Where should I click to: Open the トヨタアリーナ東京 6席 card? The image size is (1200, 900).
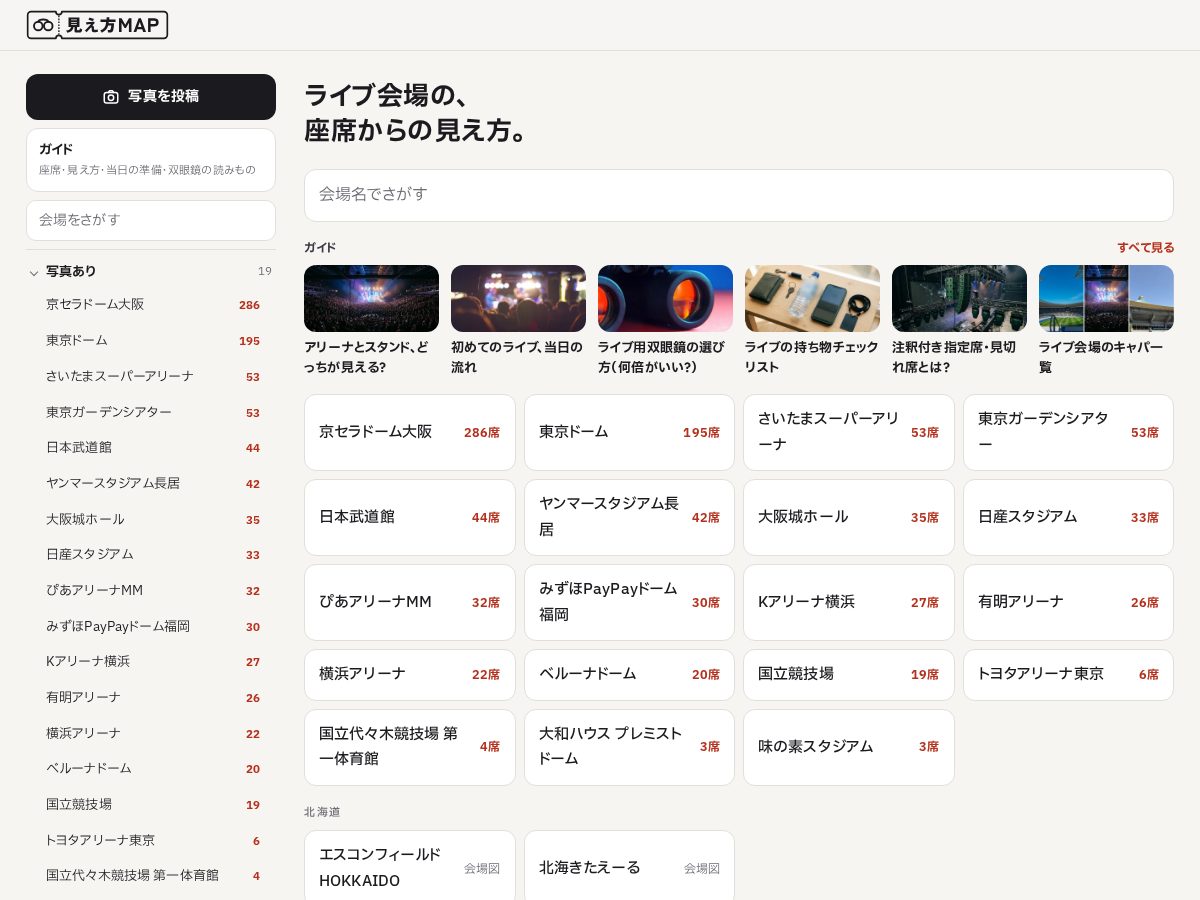click(1068, 675)
